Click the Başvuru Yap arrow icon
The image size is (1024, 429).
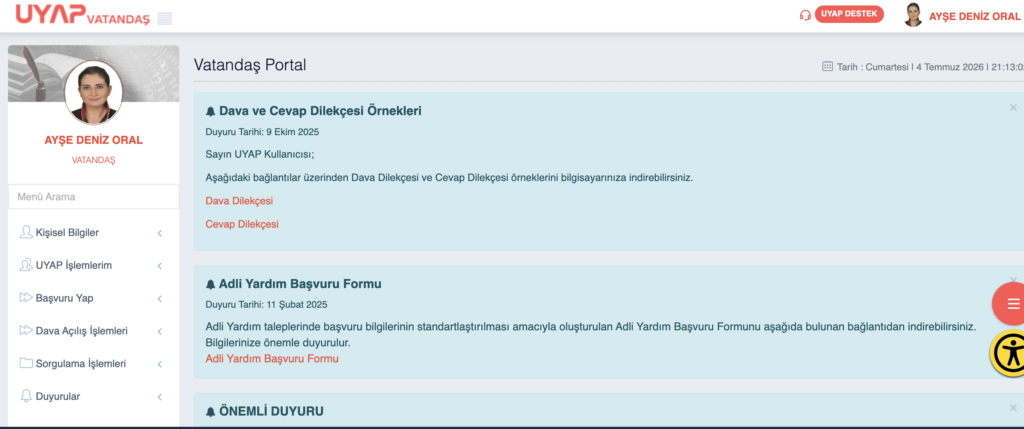coord(26,298)
